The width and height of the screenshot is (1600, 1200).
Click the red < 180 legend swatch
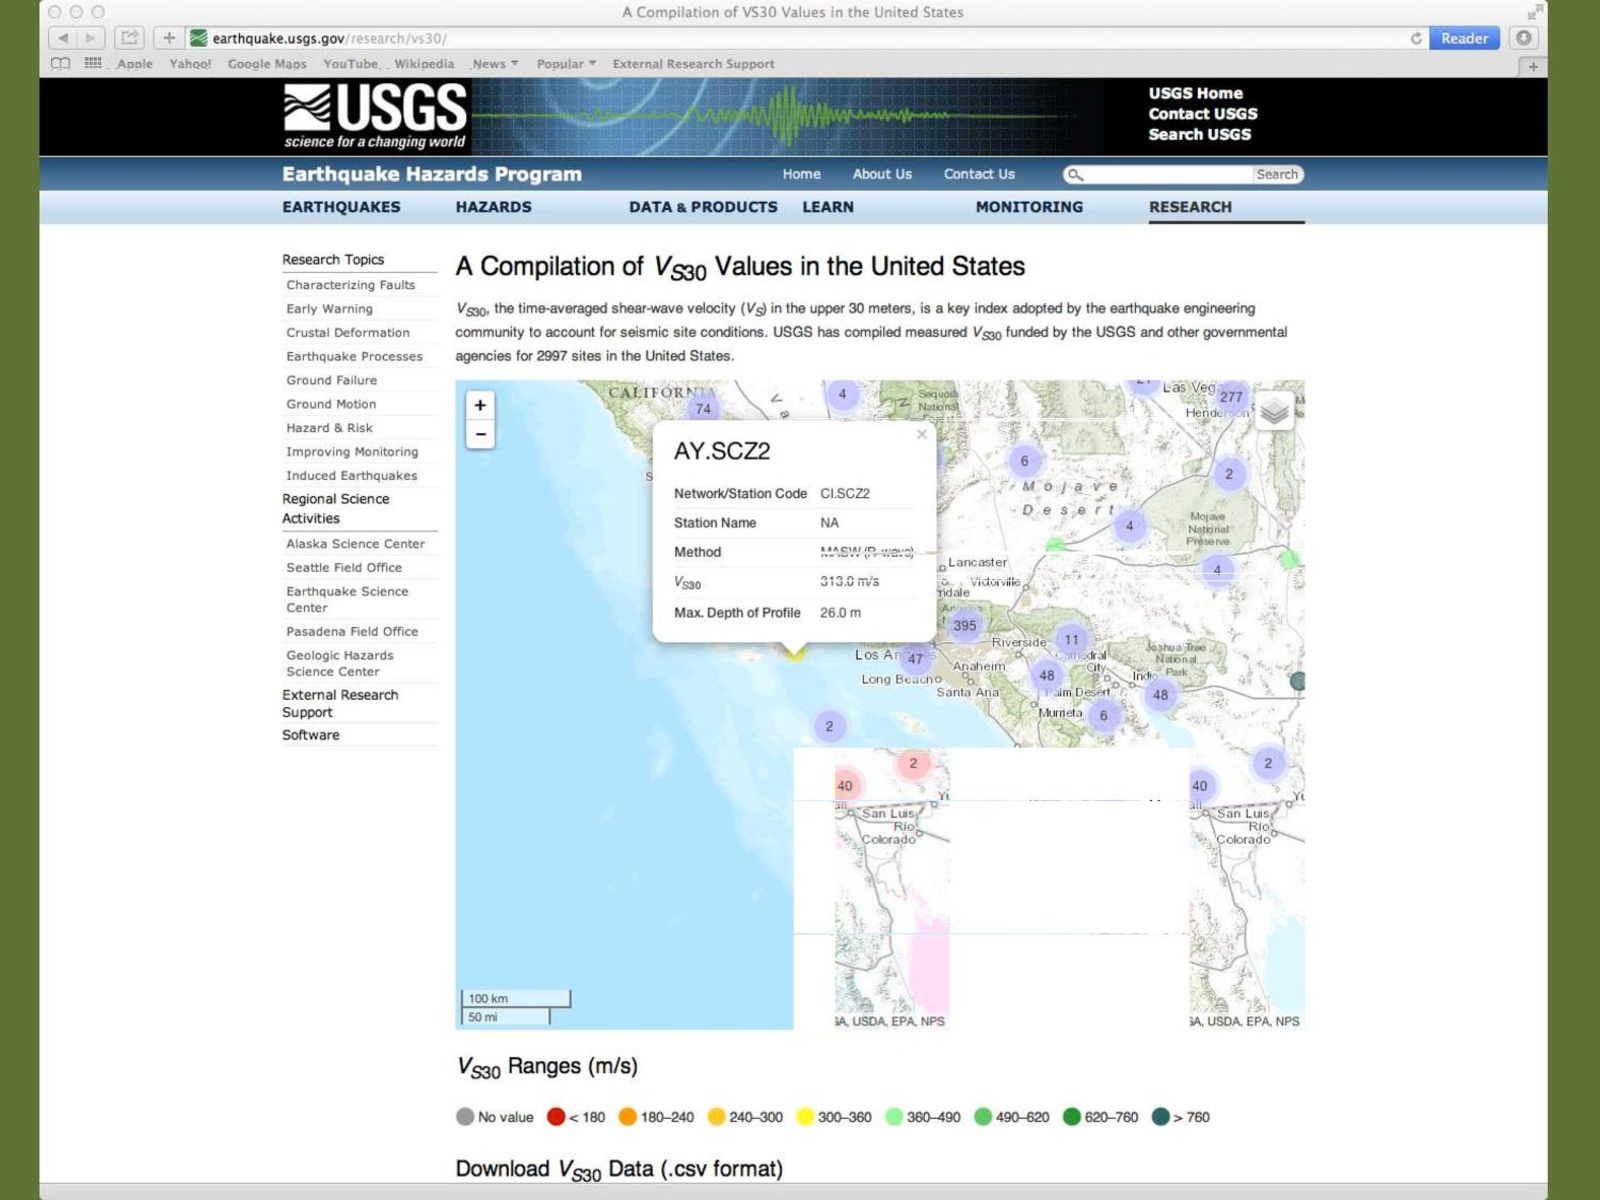(x=556, y=1117)
